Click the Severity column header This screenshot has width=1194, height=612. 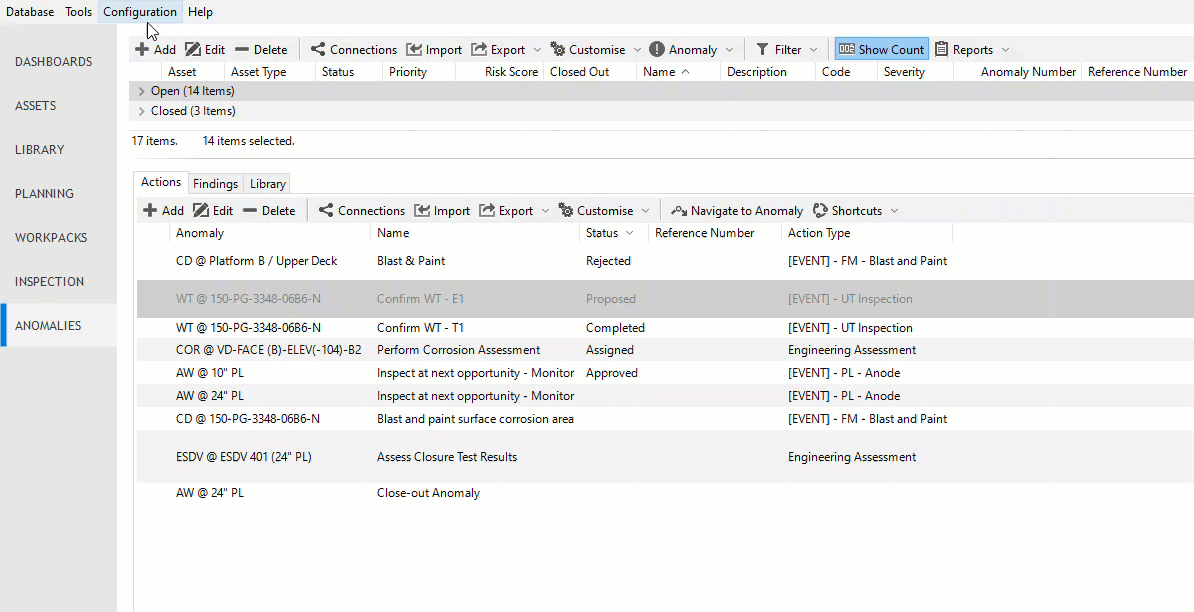click(x=914, y=72)
